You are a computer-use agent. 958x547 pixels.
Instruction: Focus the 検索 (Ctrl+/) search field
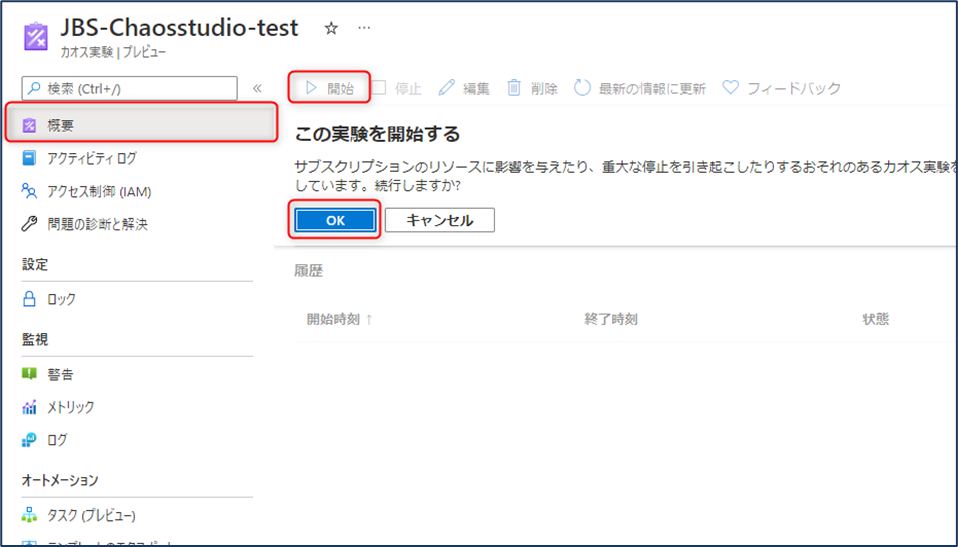130,89
